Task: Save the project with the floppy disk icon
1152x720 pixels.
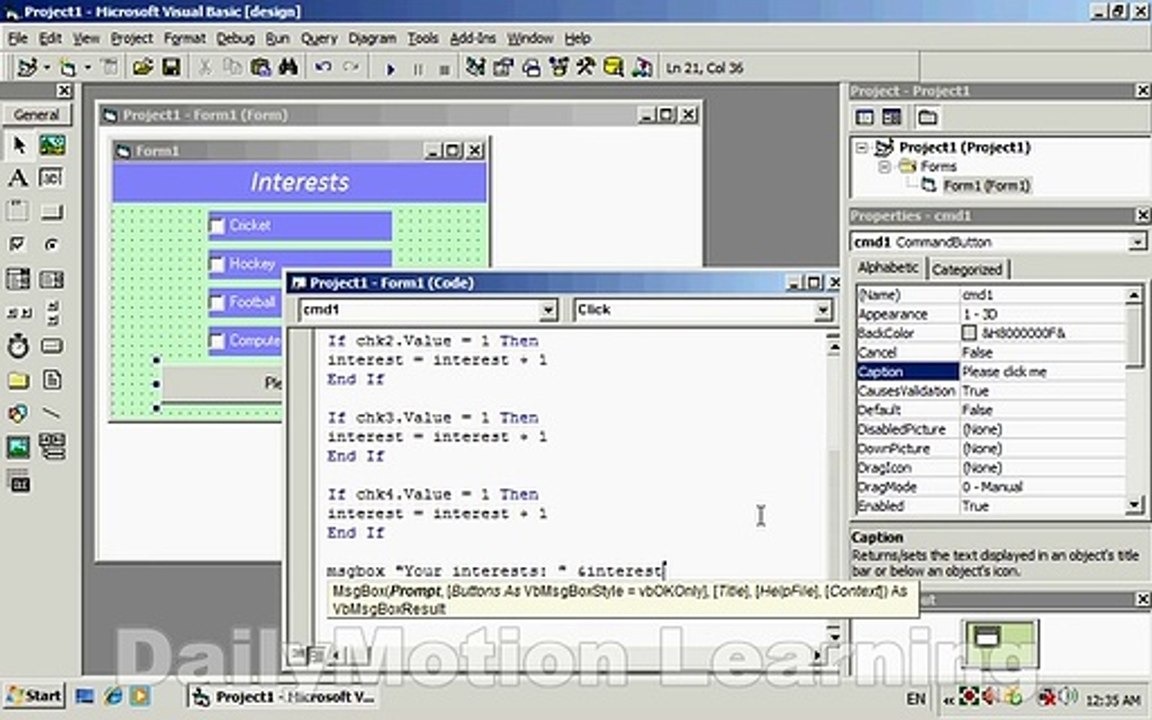Action: pos(171,68)
